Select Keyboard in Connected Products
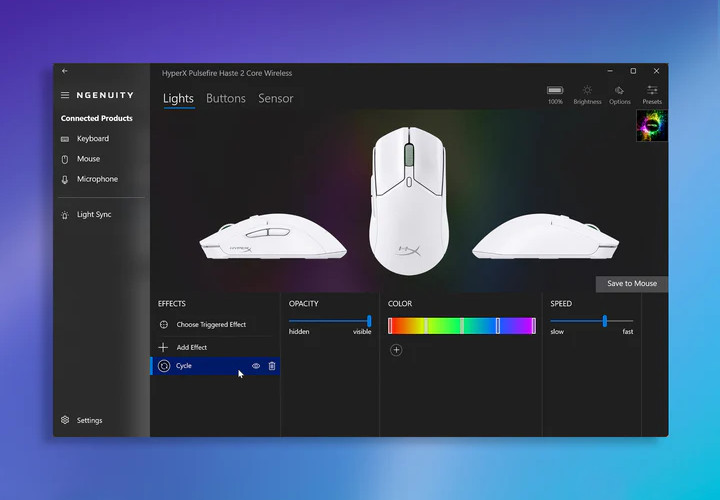This screenshot has height=500, width=720. click(x=93, y=139)
